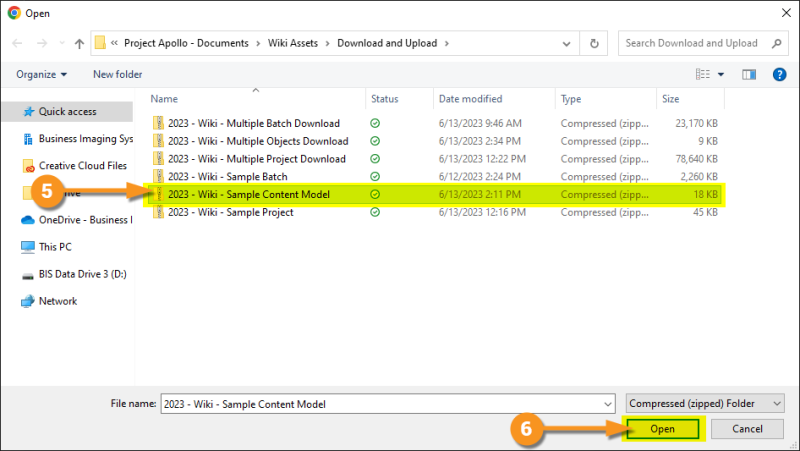Image resolution: width=800 pixels, height=451 pixels.
Task: Select Network in the sidebar
Action: click(58, 301)
